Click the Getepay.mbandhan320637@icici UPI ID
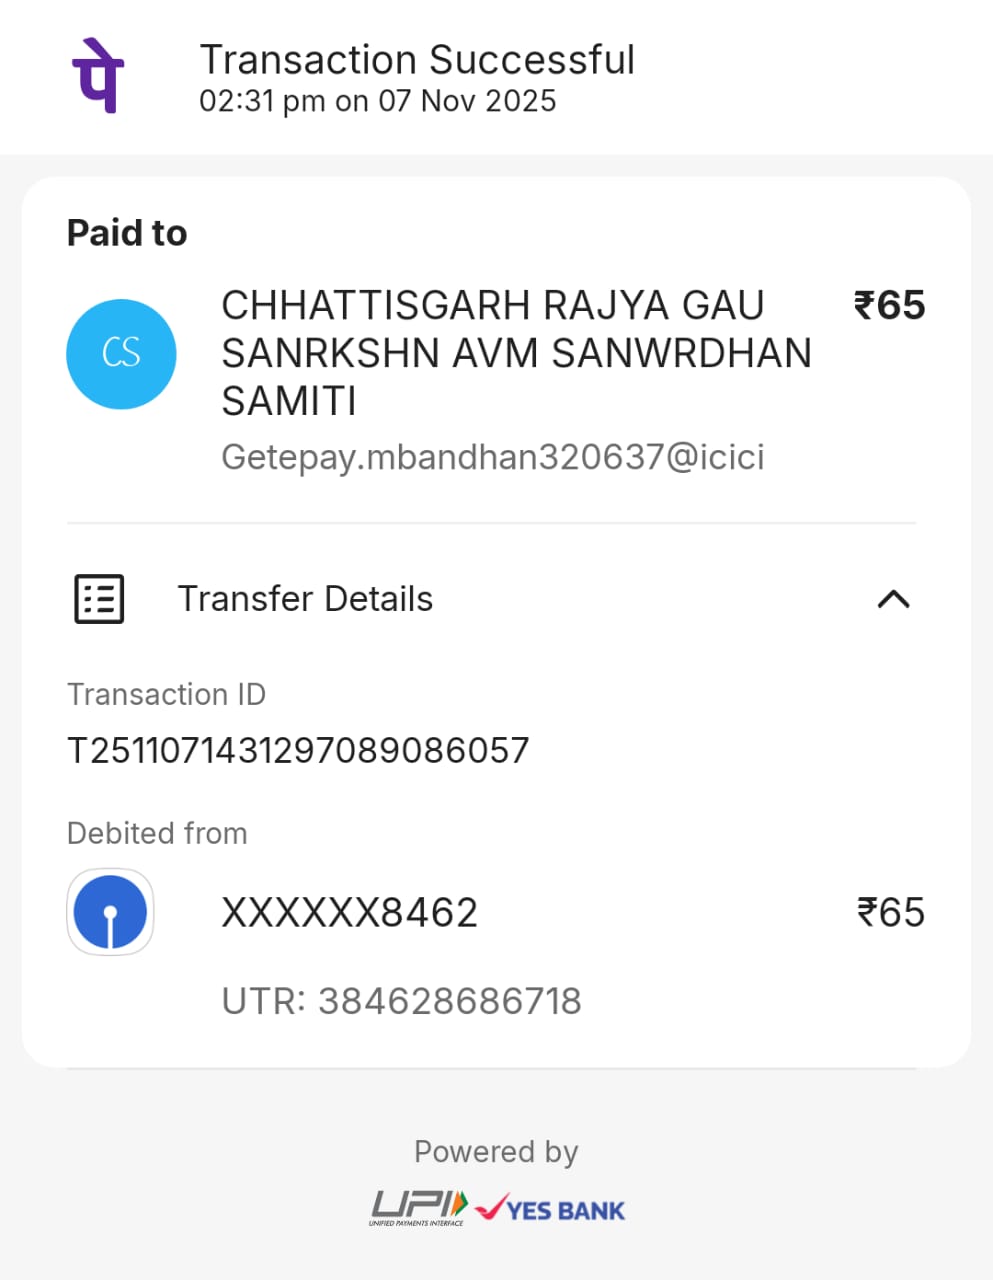 point(492,457)
